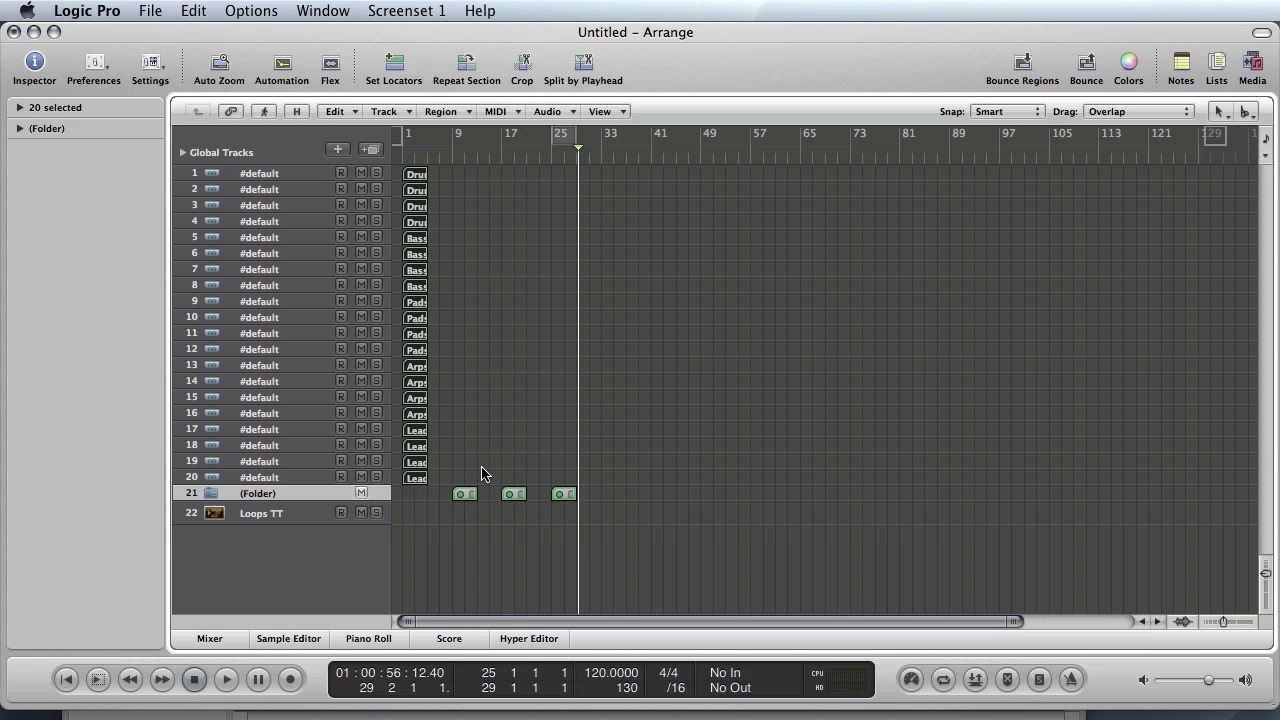Open the Score tab
Screen dimensions: 1280x720
pos(449,638)
